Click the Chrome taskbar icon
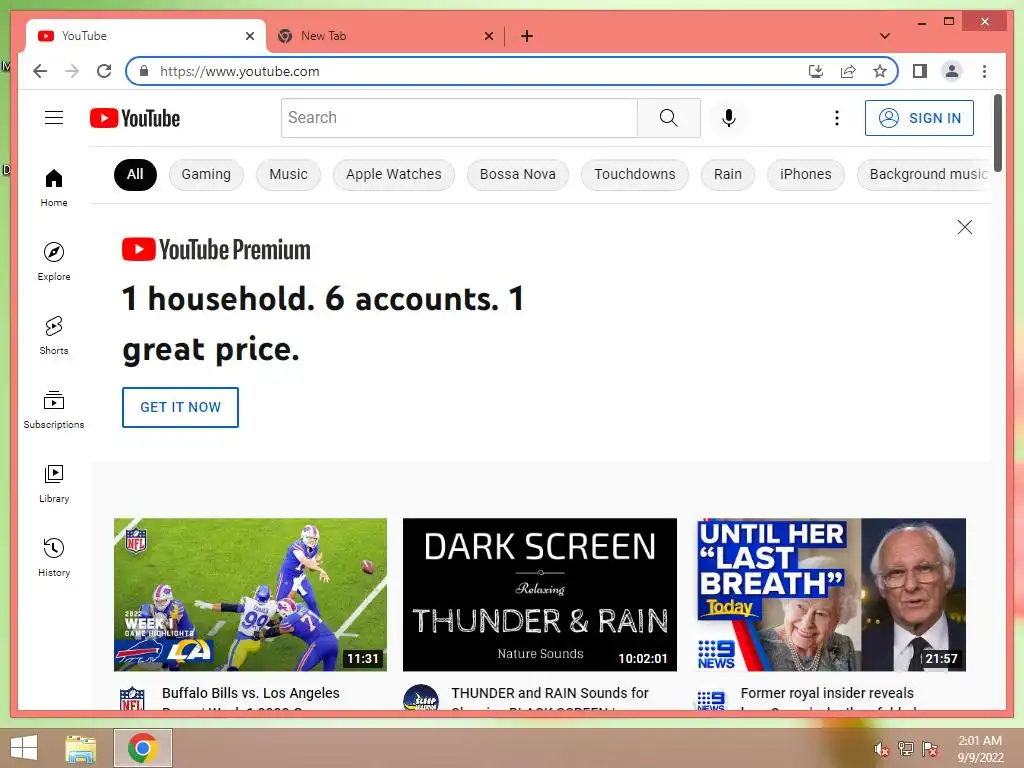Screen dimensions: 1024x768 [x=142, y=748]
